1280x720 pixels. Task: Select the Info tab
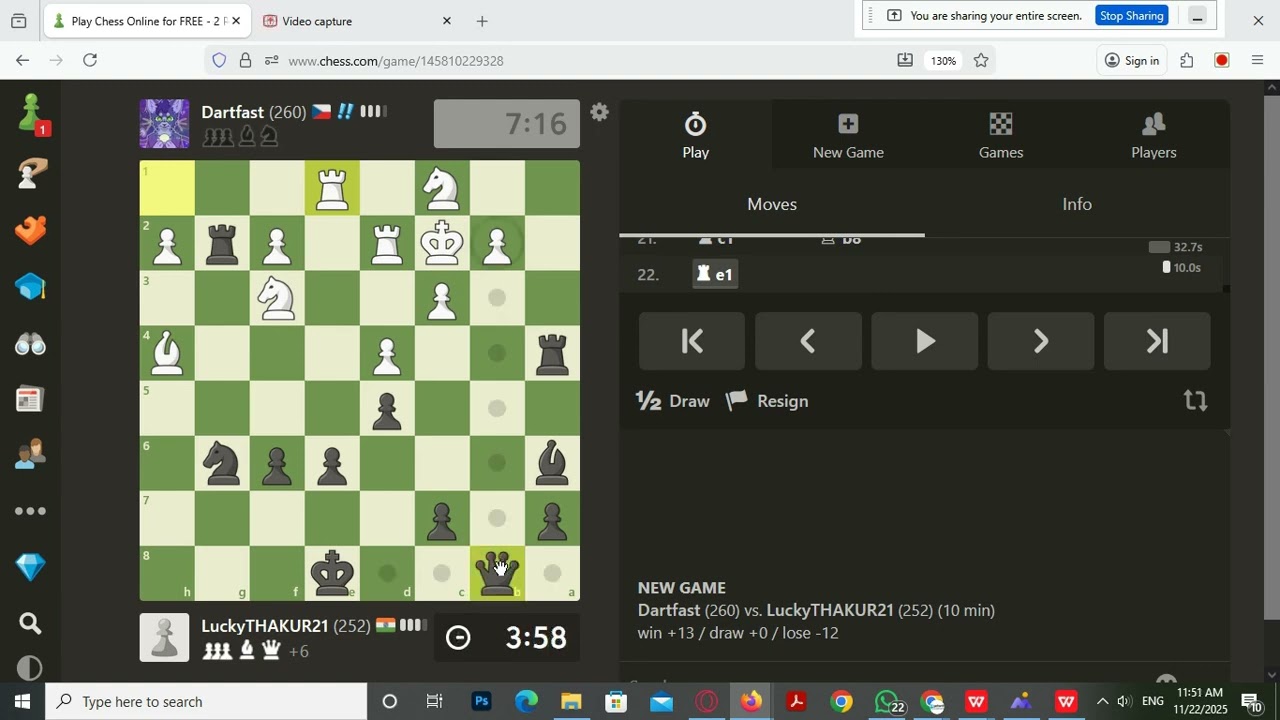coord(1077,204)
